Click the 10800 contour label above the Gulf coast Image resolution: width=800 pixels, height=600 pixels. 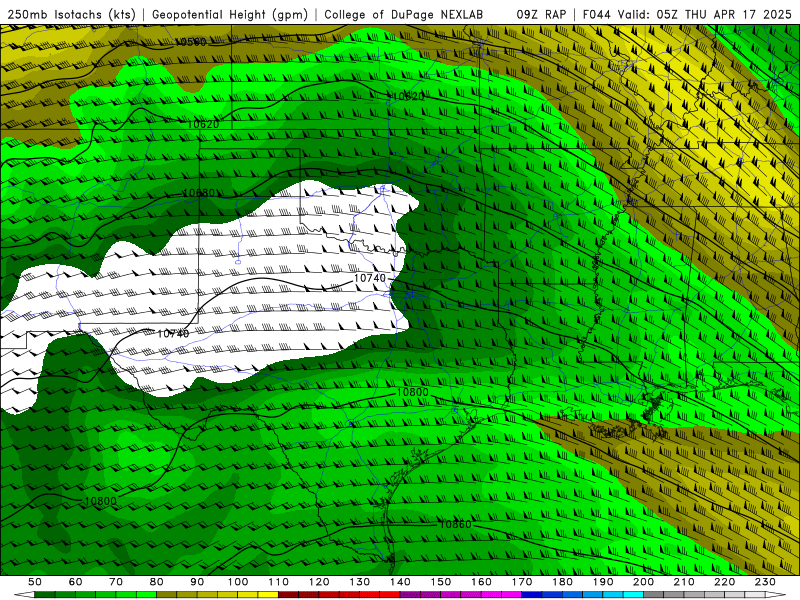(x=412, y=392)
